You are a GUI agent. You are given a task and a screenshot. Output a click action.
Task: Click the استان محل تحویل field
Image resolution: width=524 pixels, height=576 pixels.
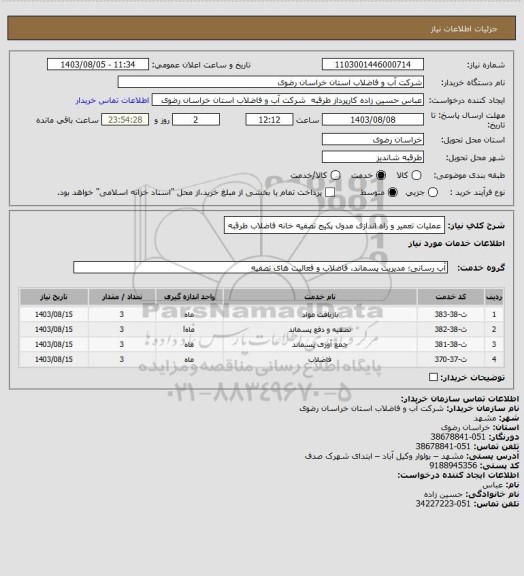click(373, 140)
